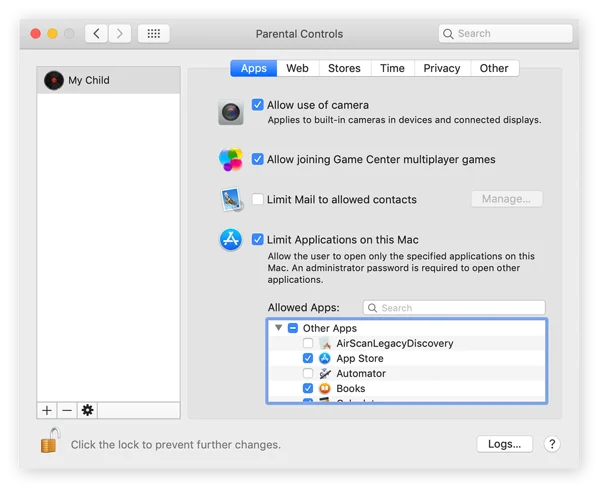
Task: Click the Game Center bubbles icon
Action: pyautogui.click(x=231, y=159)
